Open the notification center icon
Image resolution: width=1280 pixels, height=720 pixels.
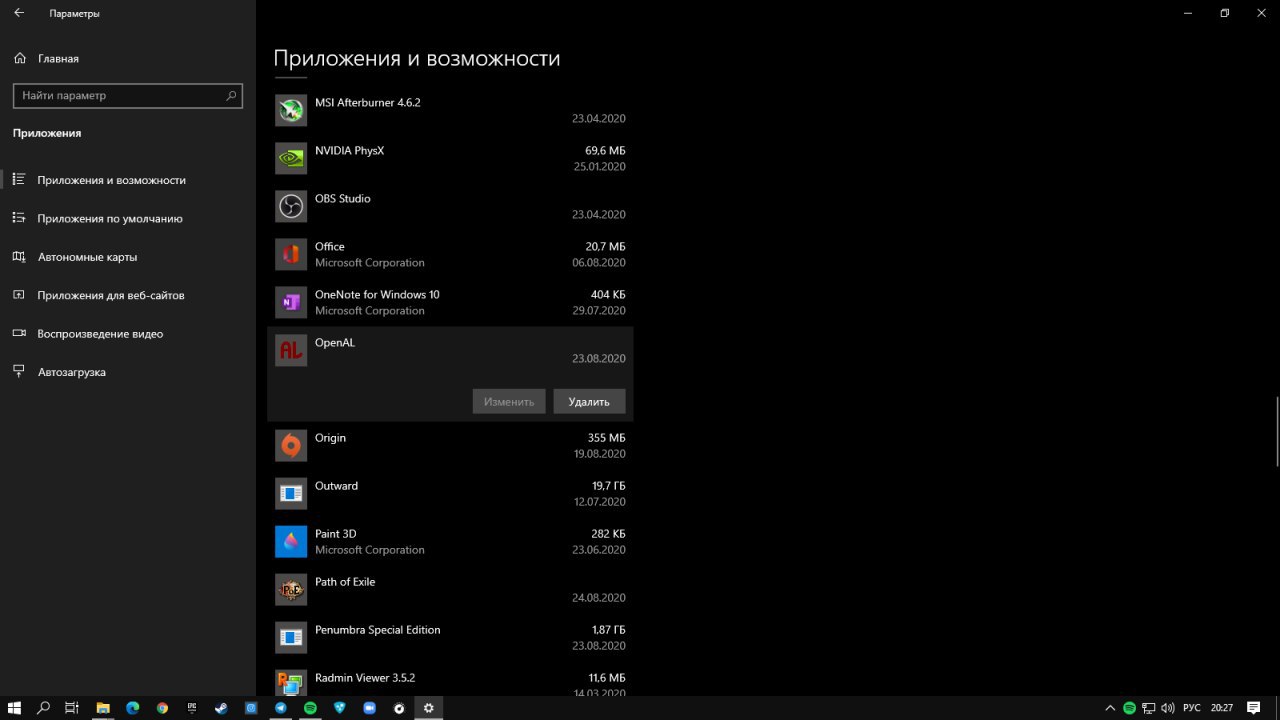[x=1253, y=708]
